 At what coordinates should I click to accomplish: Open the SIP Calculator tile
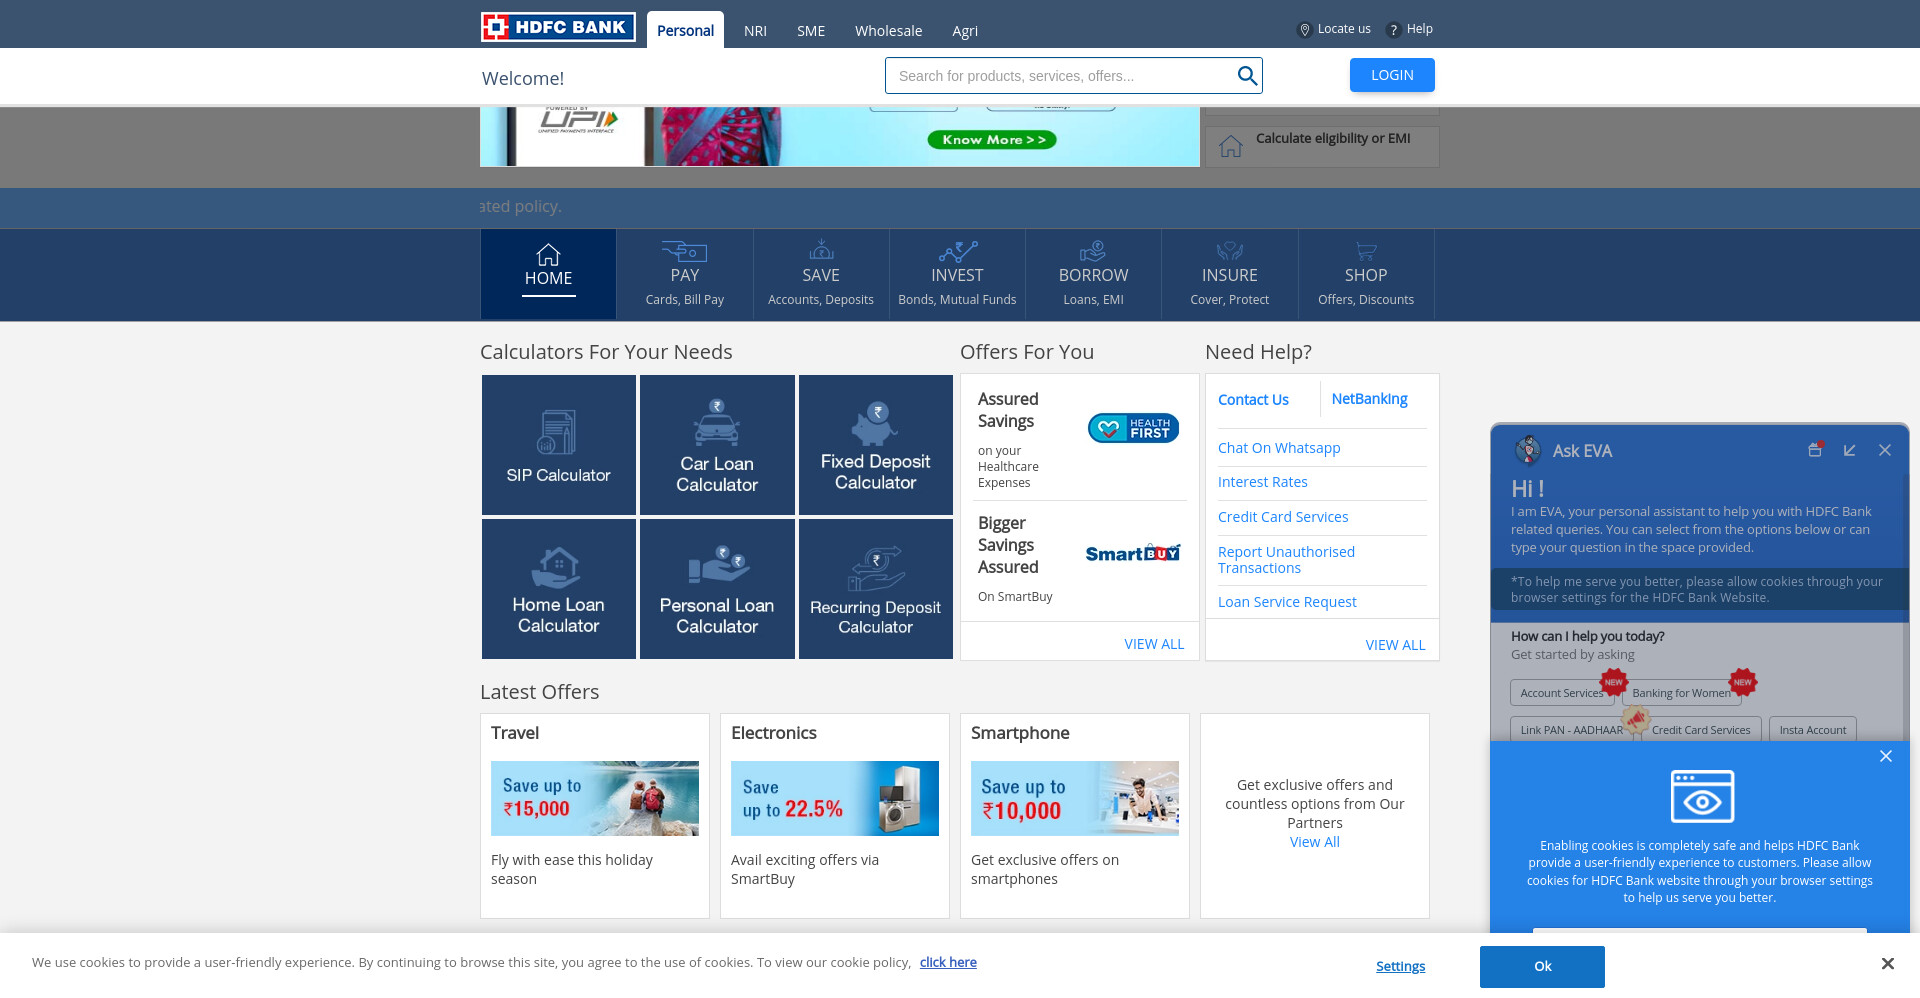pyautogui.click(x=559, y=445)
